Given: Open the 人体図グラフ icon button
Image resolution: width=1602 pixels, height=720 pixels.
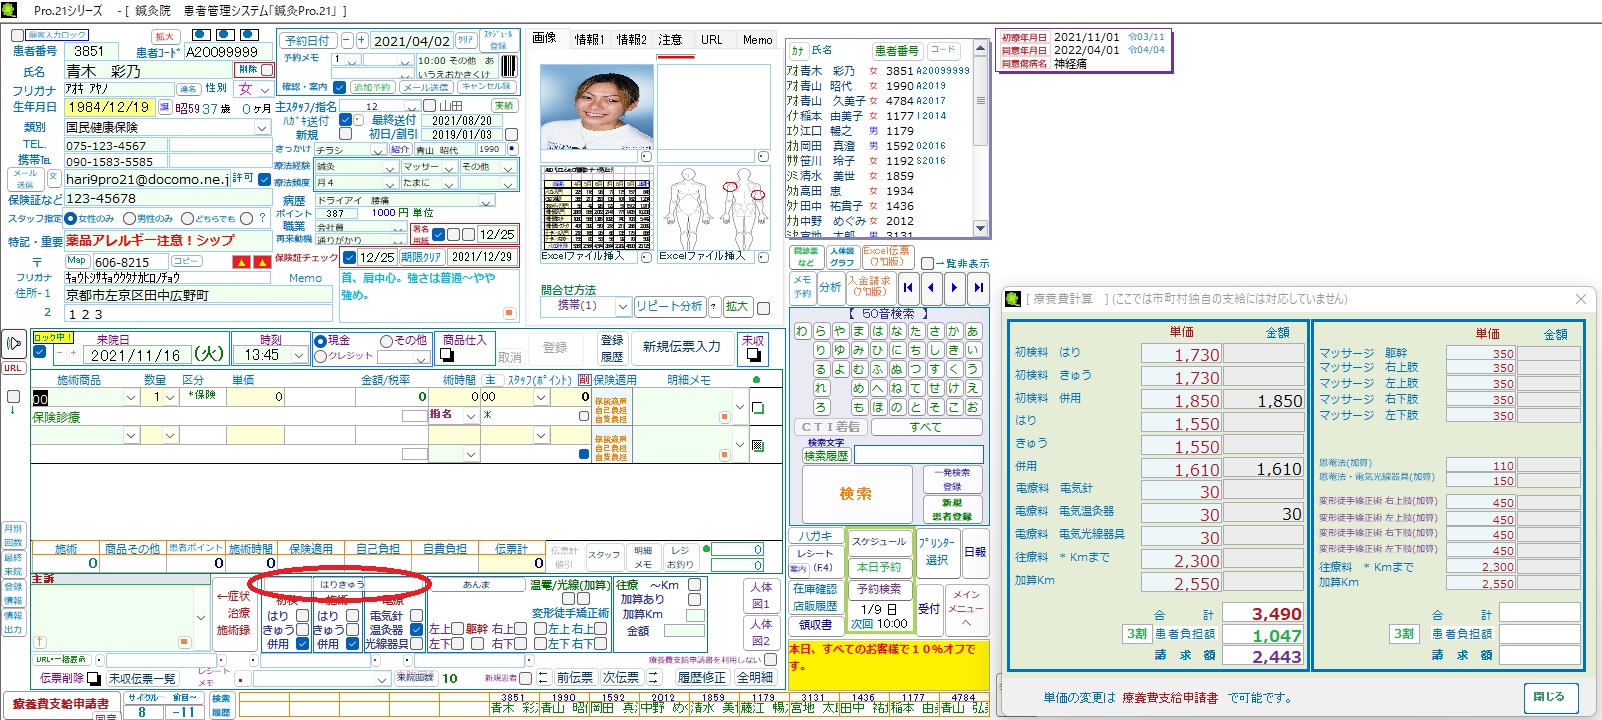Looking at the screenshot, I should tap(842, 257).
